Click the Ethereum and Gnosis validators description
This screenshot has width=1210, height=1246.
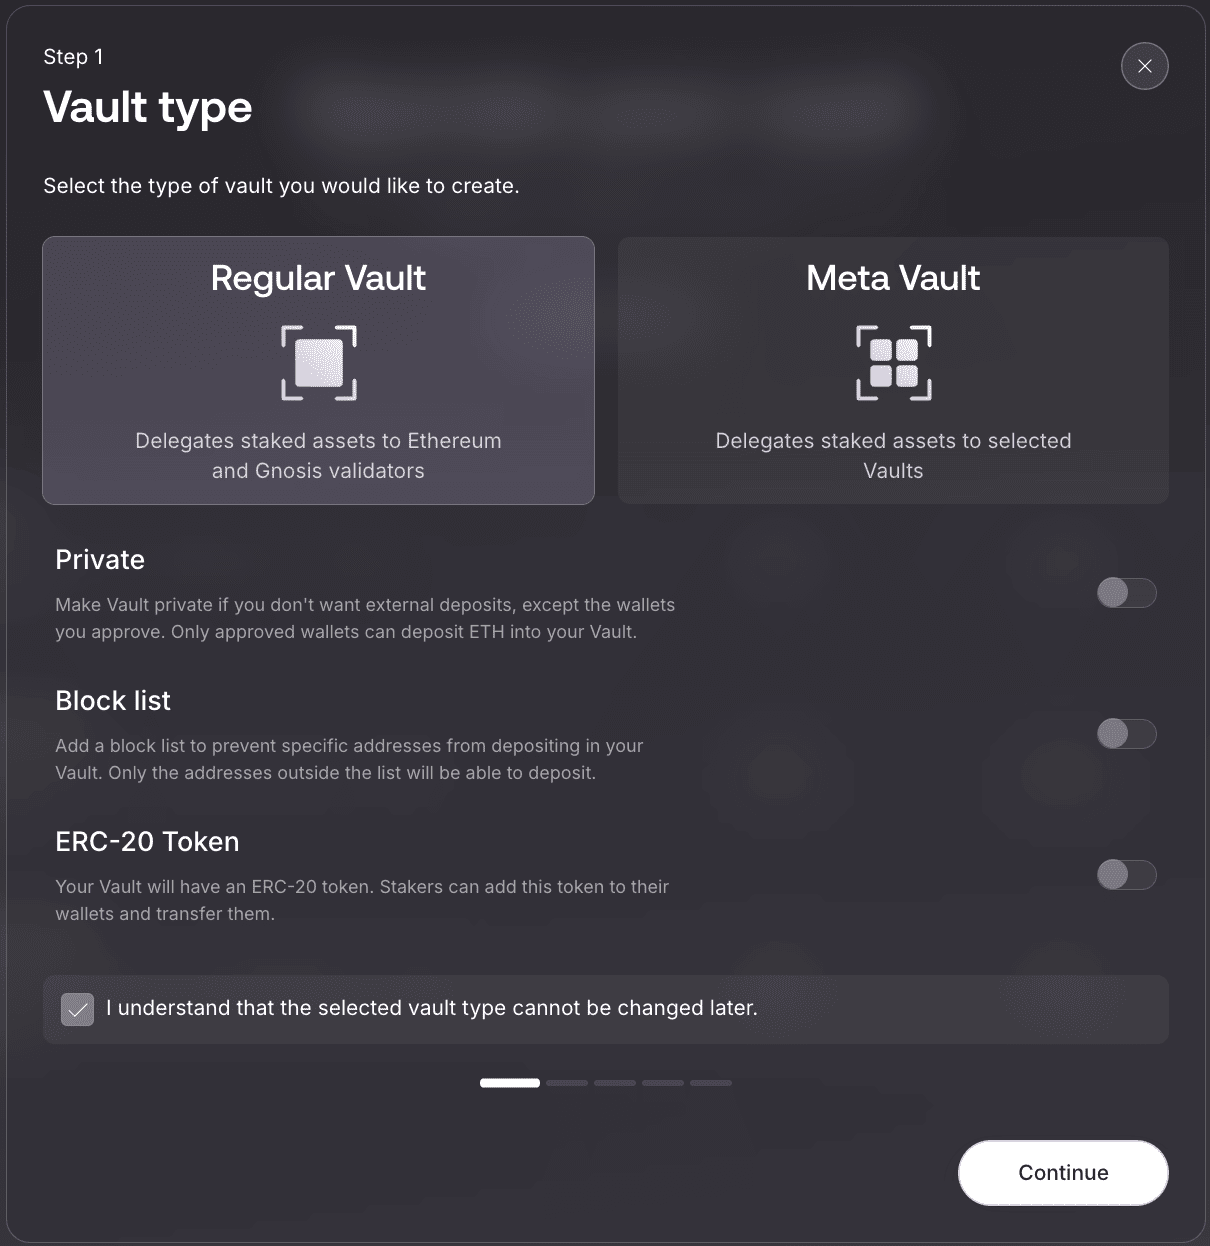click(x=318, y=456)
